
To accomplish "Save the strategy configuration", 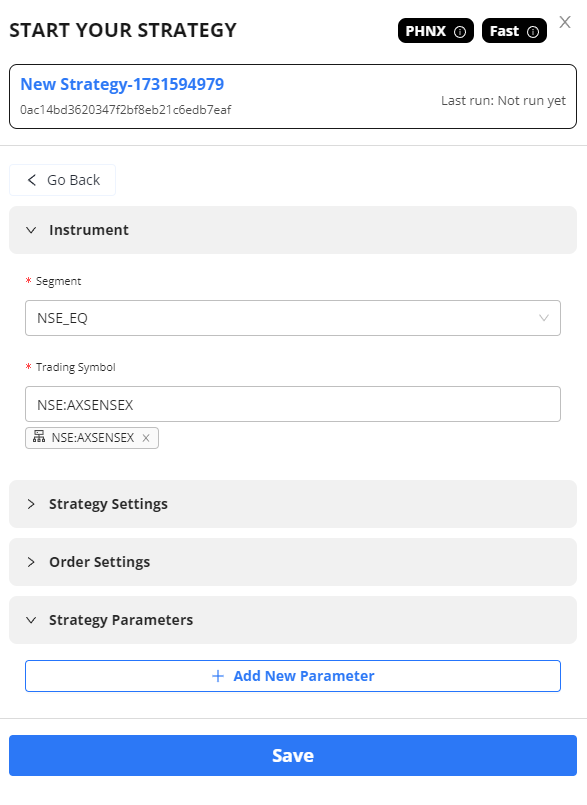I will pos(293,756).
